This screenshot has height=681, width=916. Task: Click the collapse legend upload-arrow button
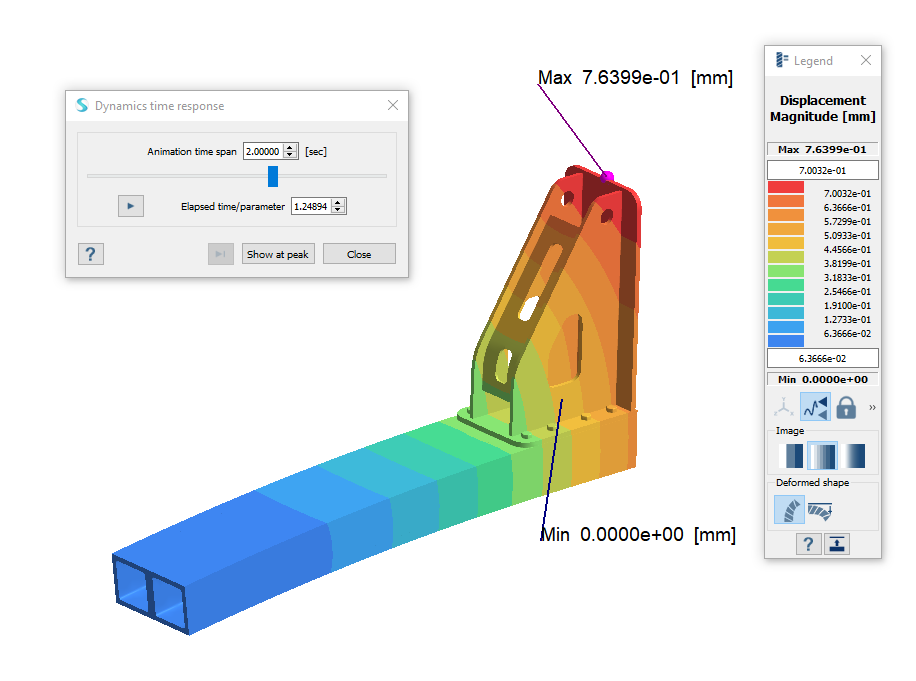click(x=837, y=544)
